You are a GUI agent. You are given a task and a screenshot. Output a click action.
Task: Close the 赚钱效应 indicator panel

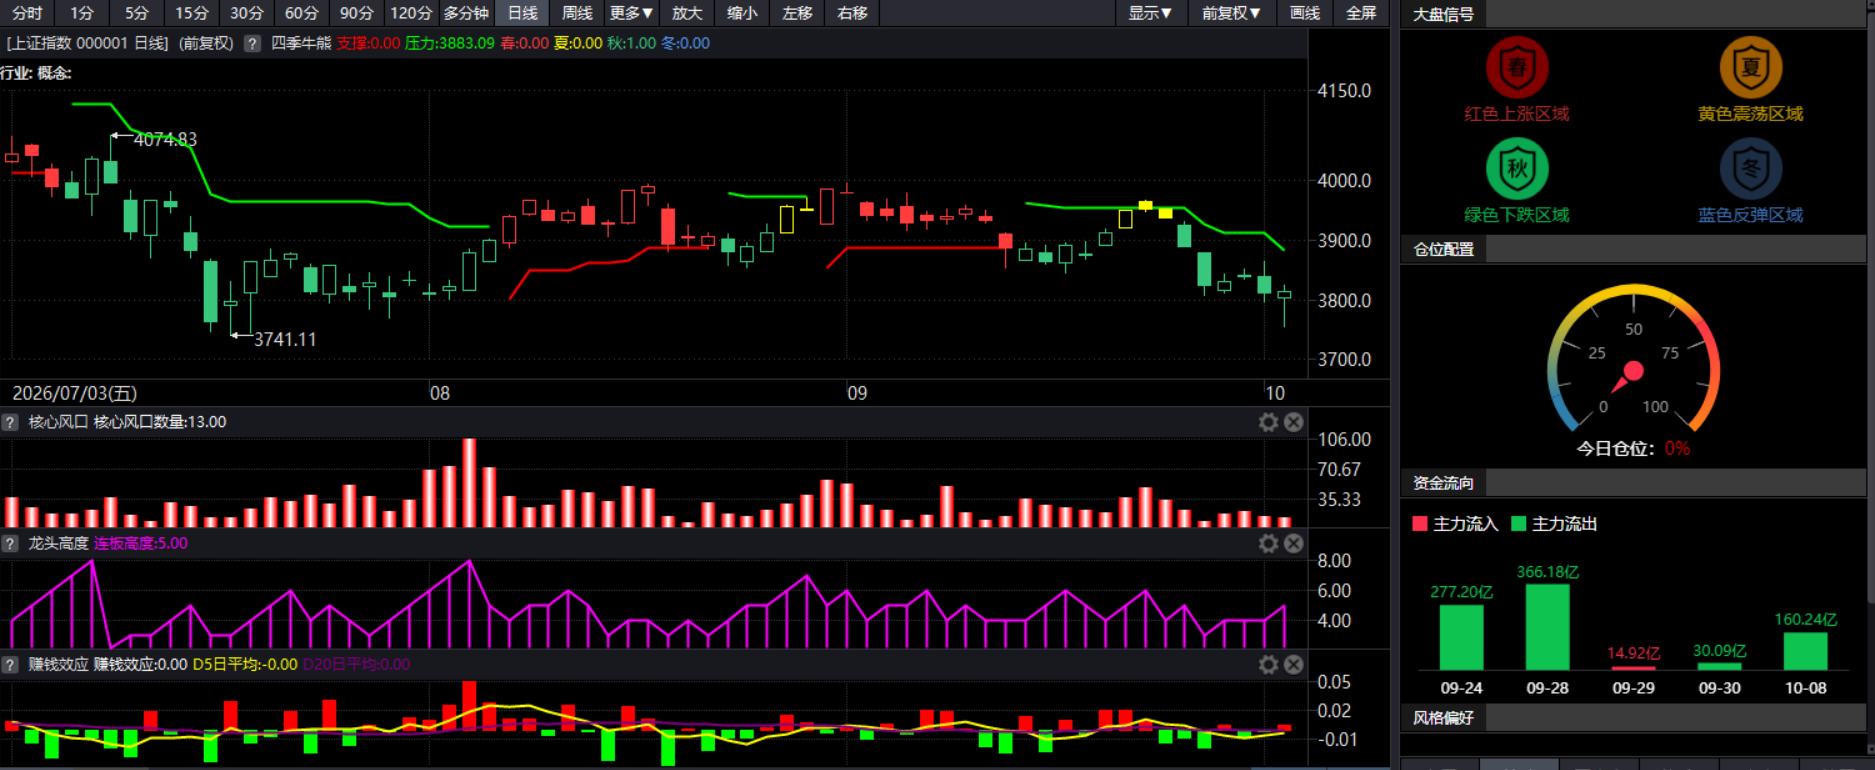1294,664
